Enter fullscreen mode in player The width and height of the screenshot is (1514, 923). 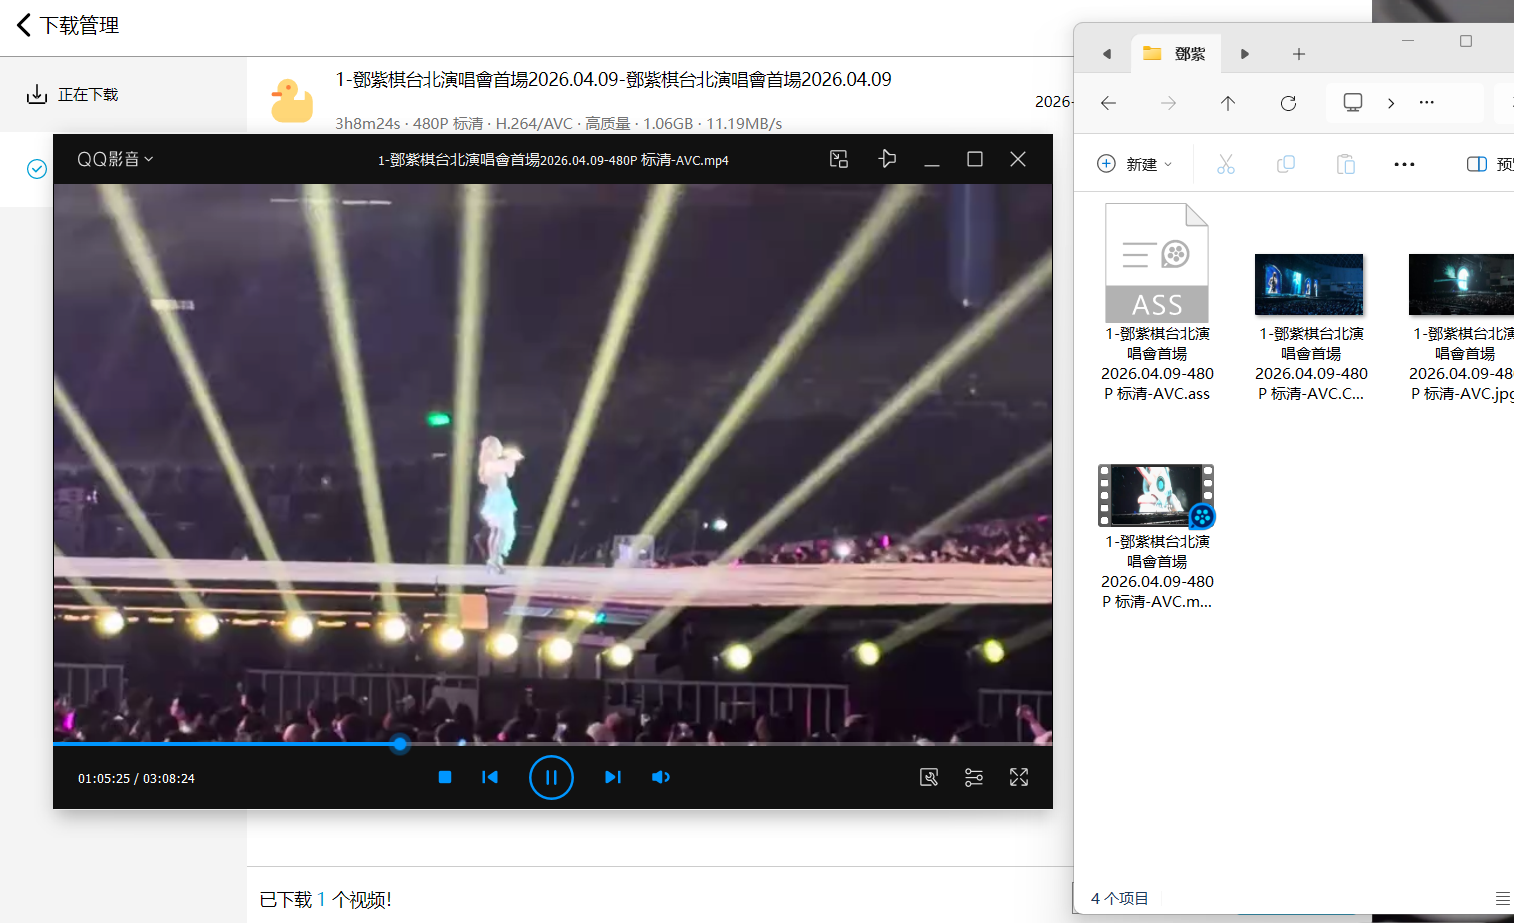[1018, 777]
